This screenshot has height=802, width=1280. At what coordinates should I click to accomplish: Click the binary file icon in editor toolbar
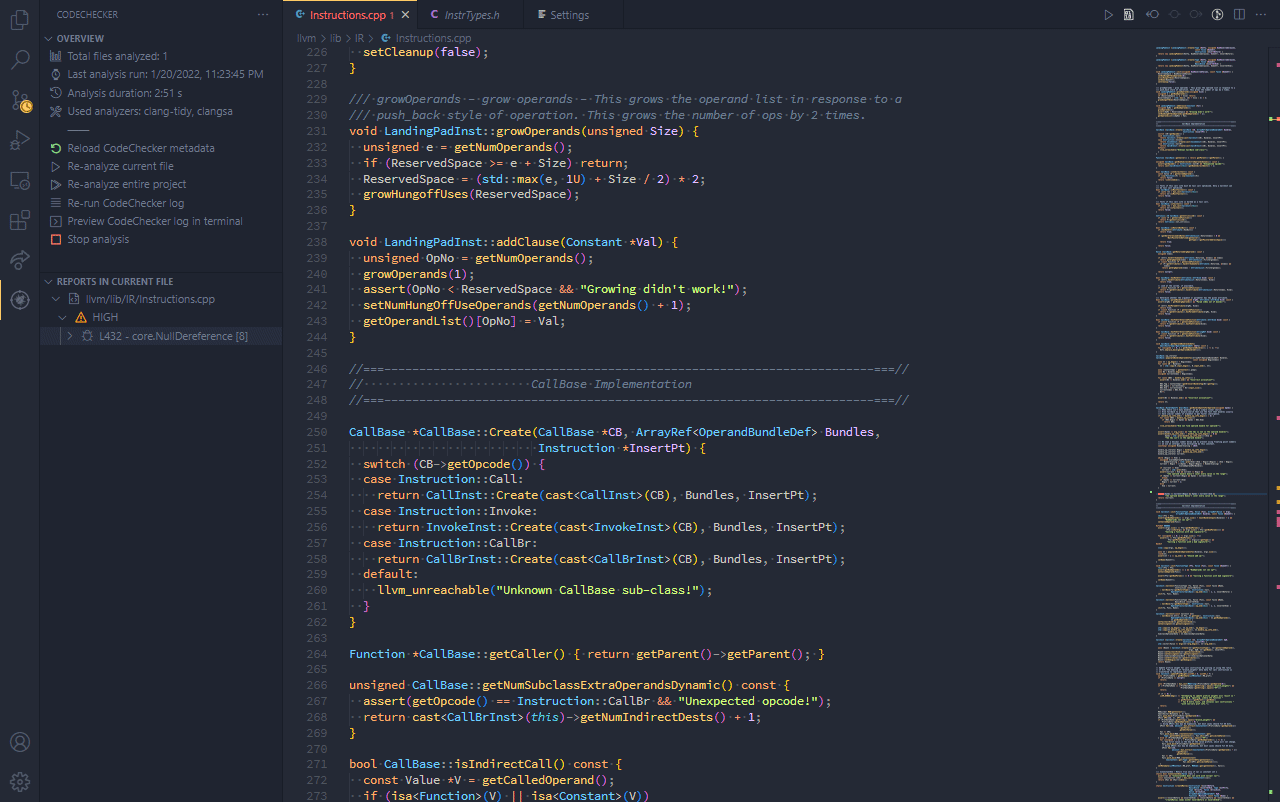(x=1129, y=15)
